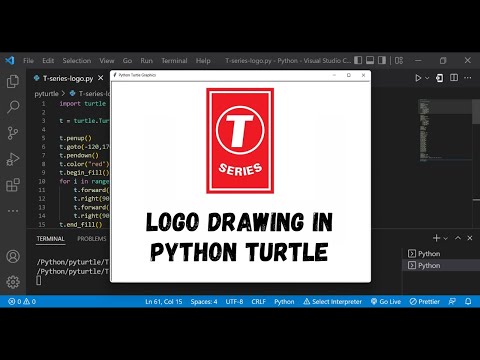Image resolution: width=480 pixels, height=360 pixels.
Task: Click the open changes editor icon
Action: tap(440, 78)
